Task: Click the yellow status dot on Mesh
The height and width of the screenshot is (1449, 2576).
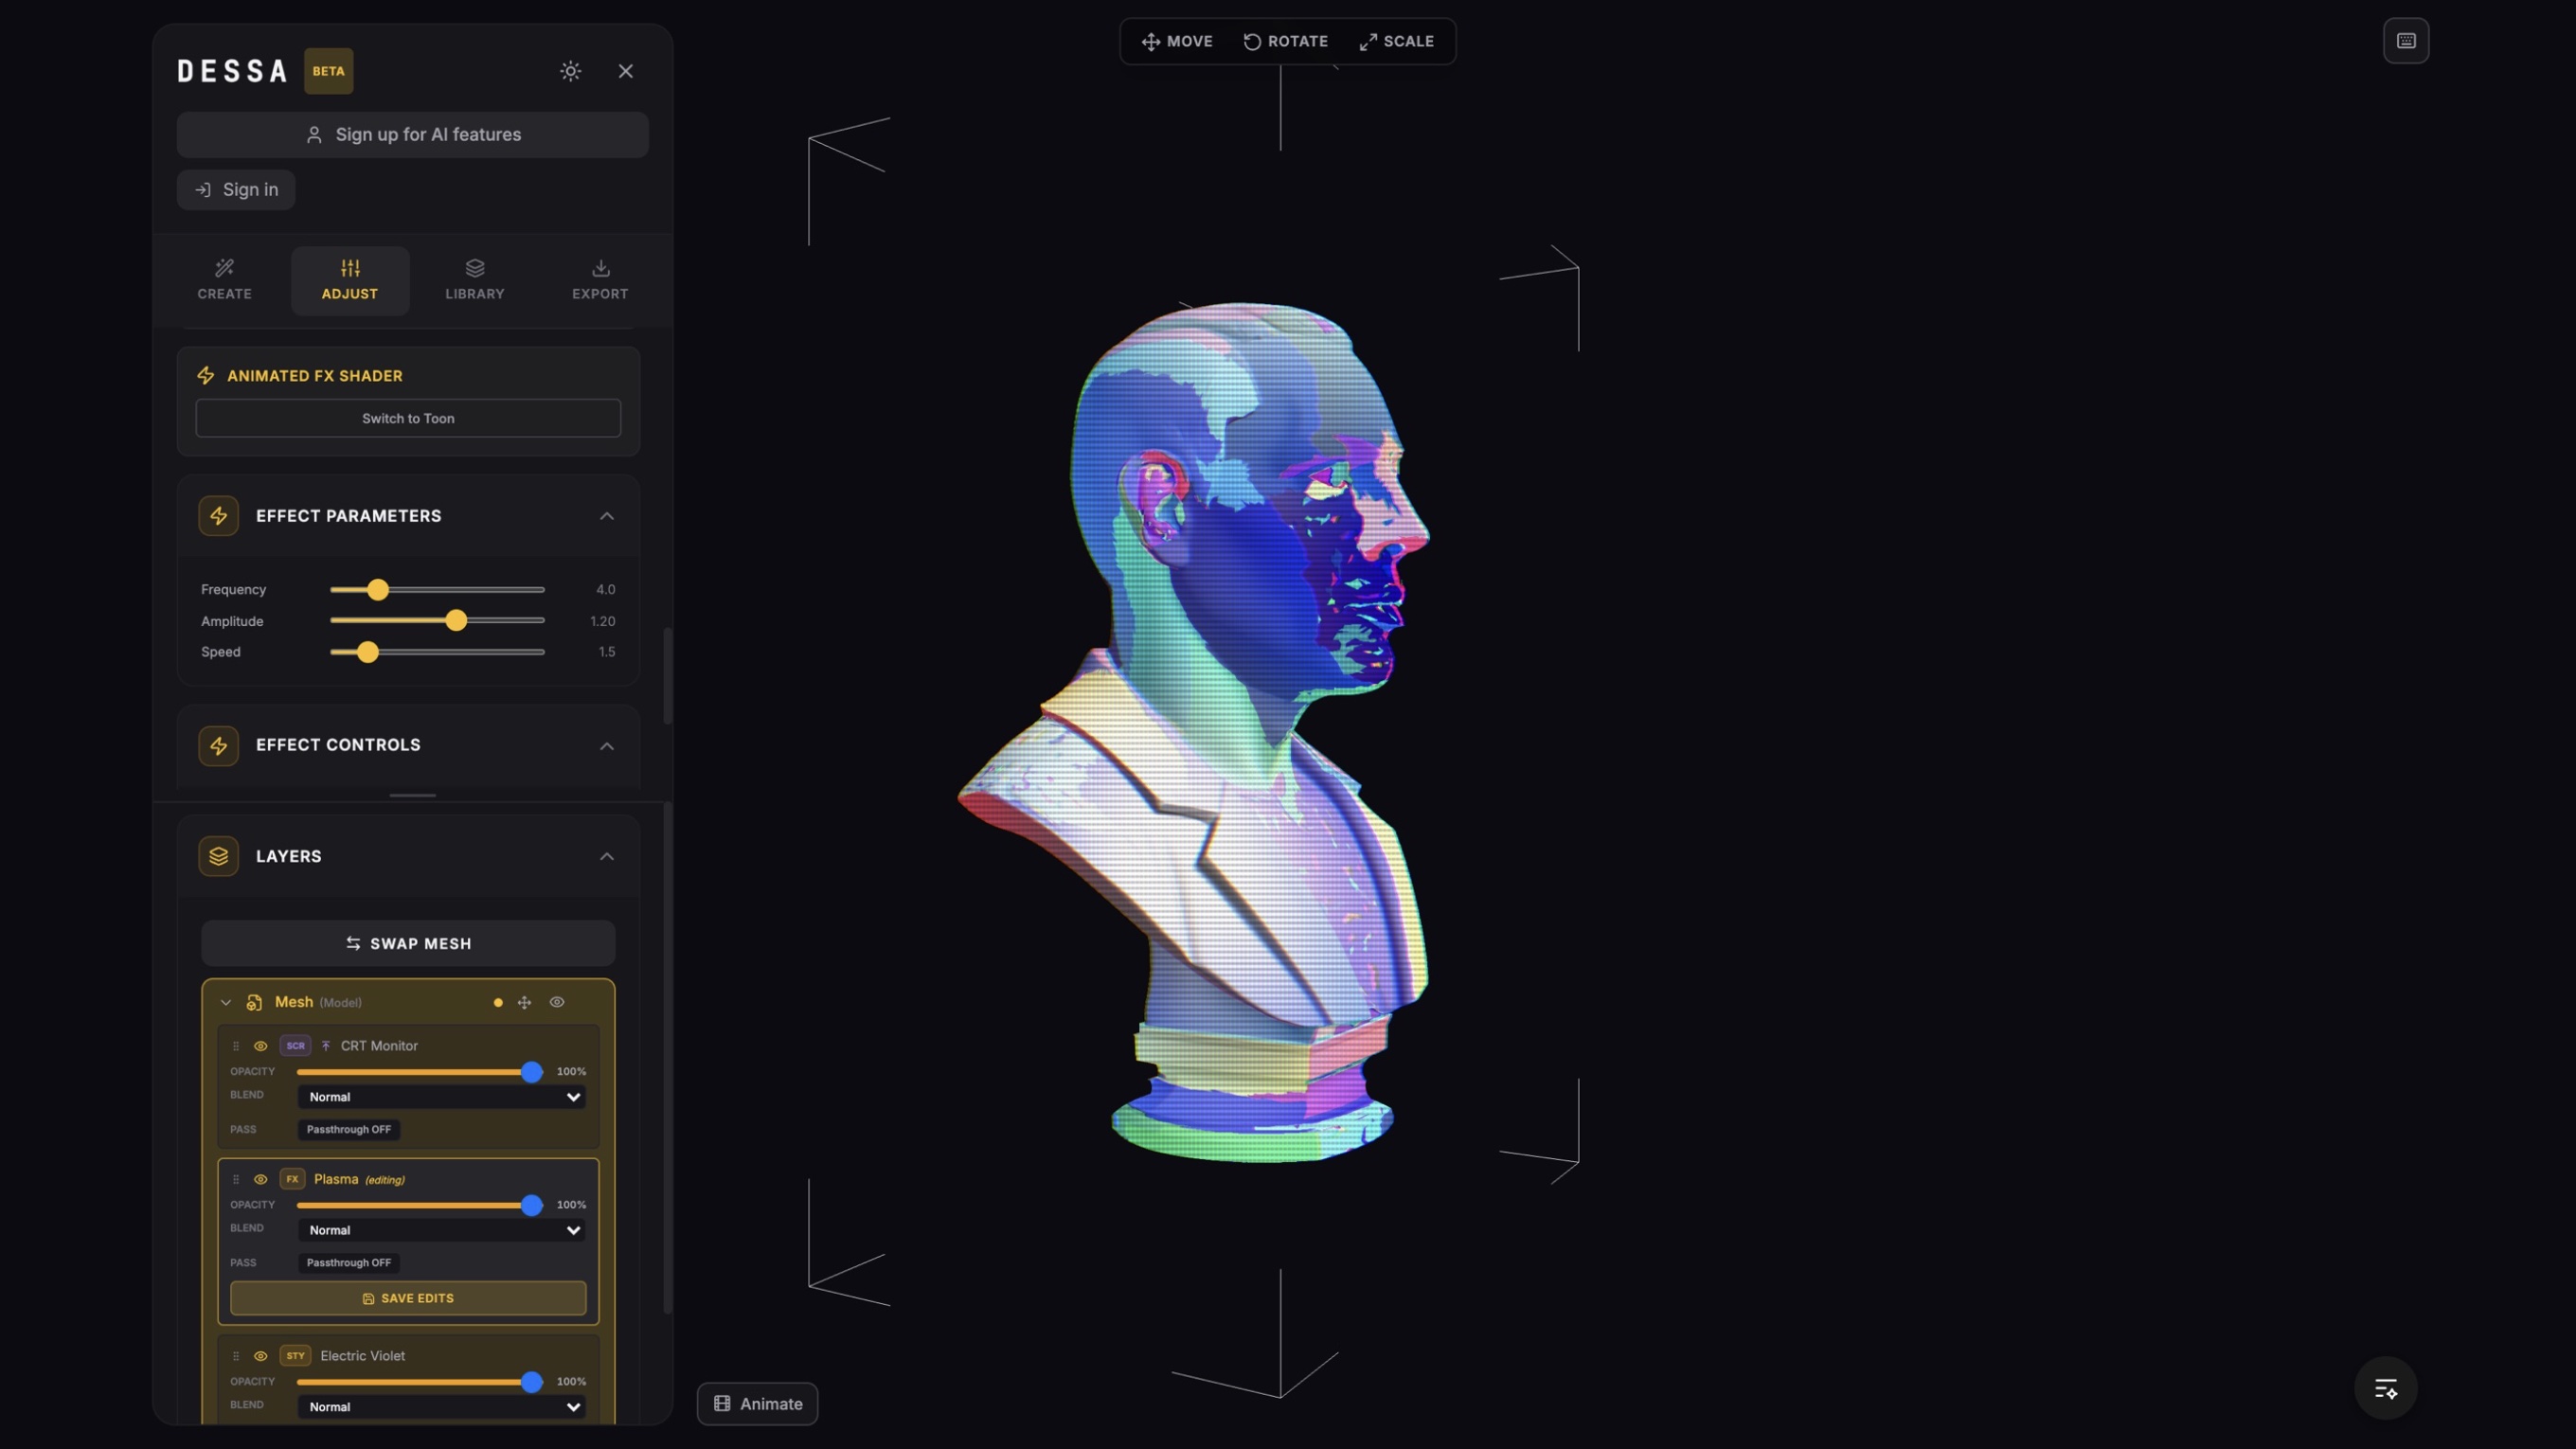Action: 498,1003
